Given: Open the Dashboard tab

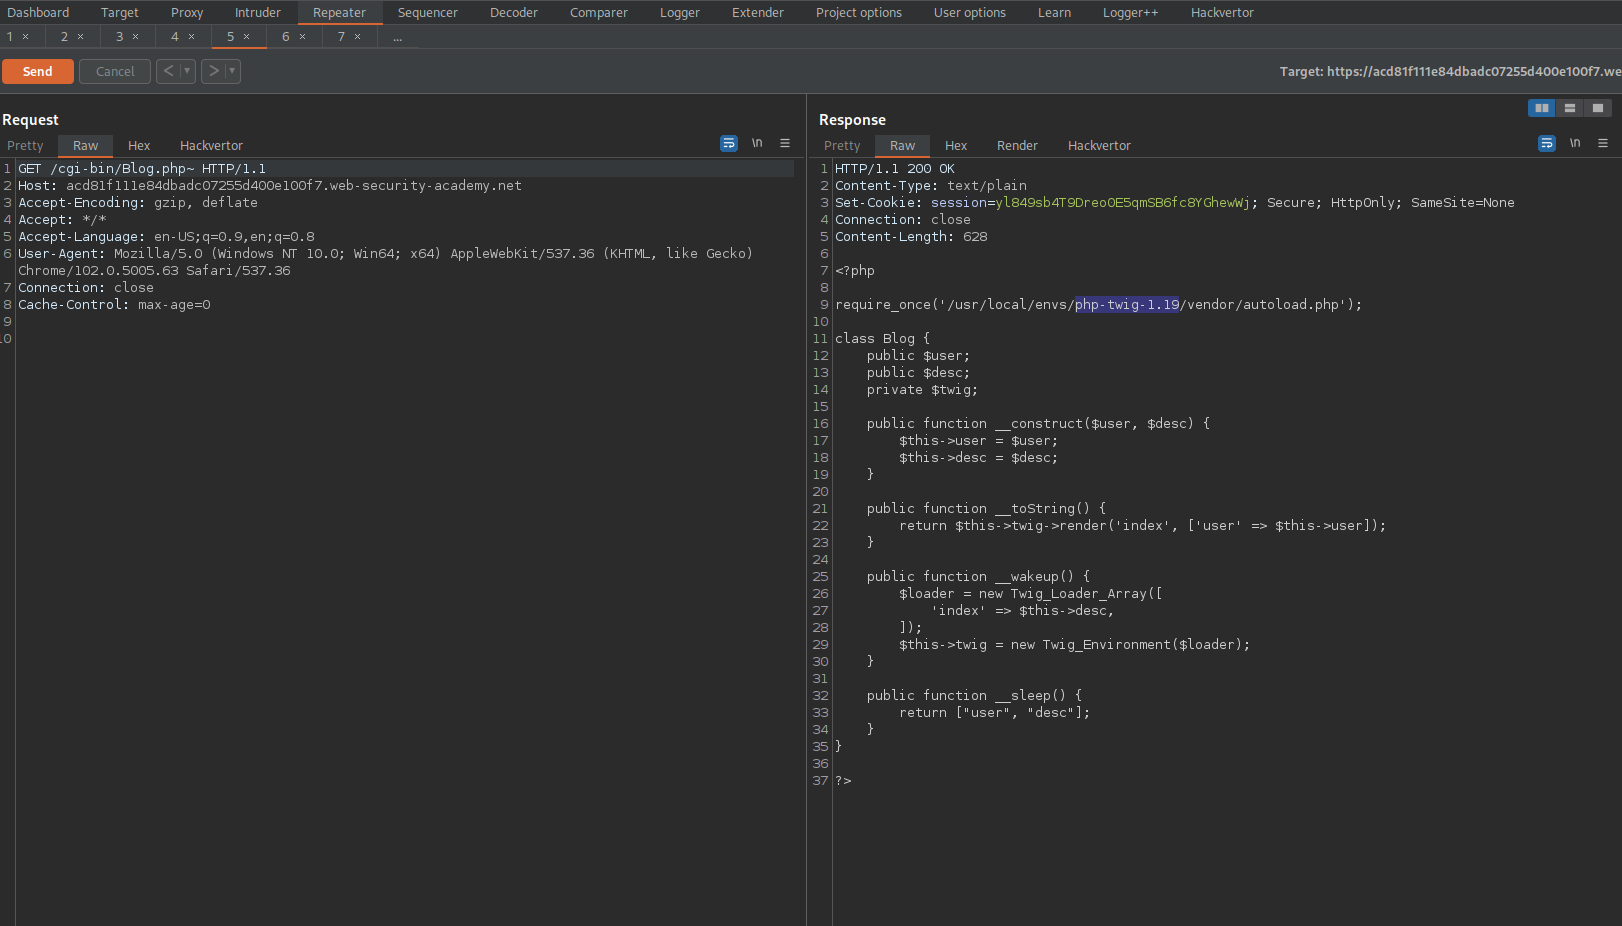Looking at the screenshot, I should pos(38,13).
